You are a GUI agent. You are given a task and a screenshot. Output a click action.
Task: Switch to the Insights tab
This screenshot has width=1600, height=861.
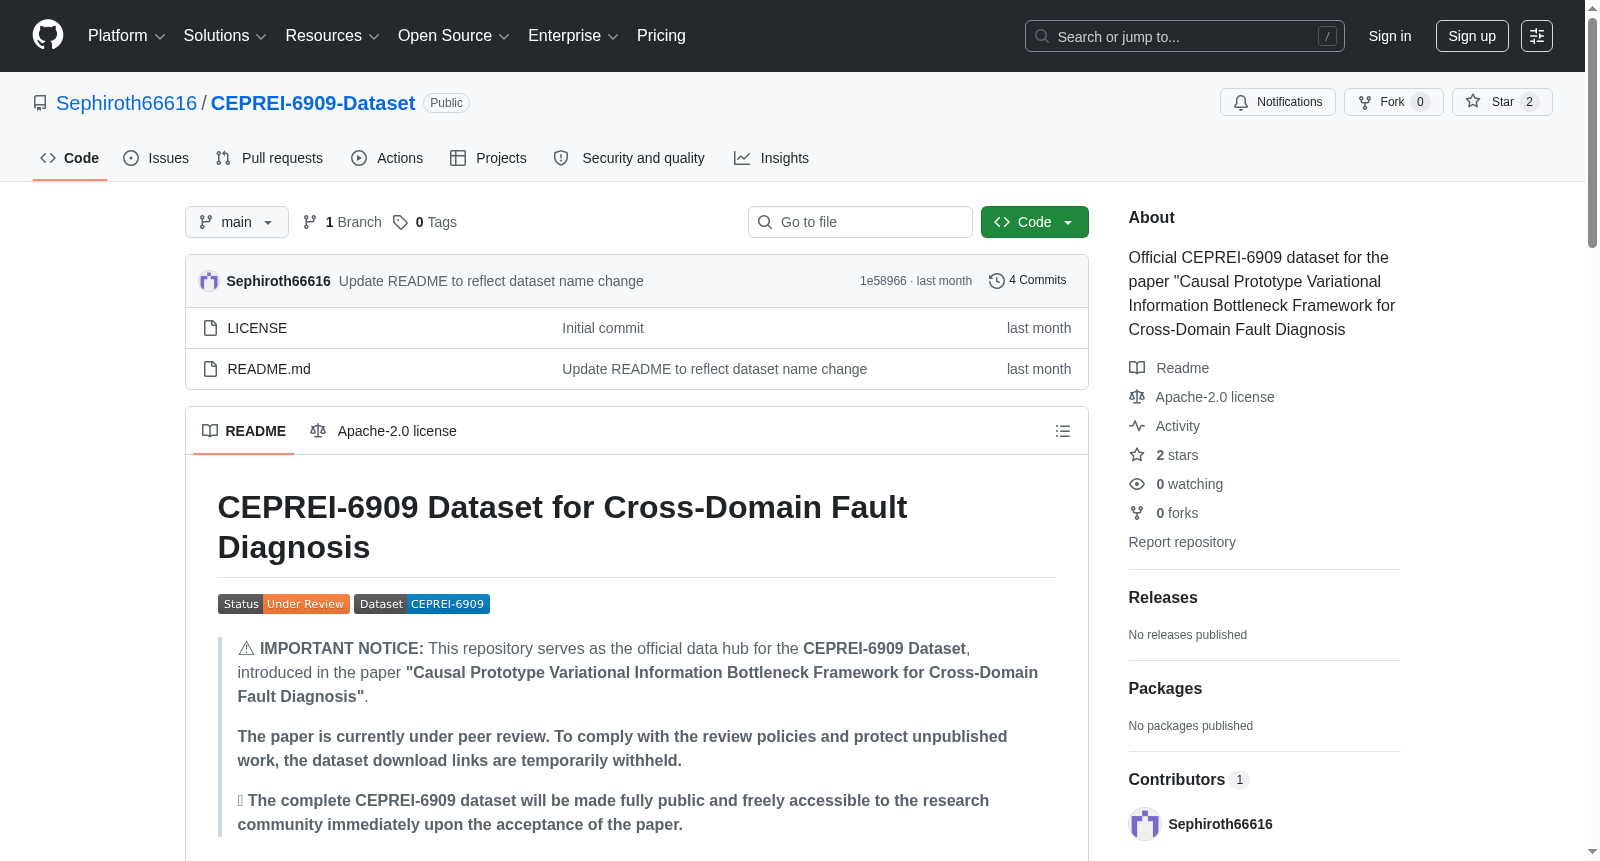pos(771,158)
